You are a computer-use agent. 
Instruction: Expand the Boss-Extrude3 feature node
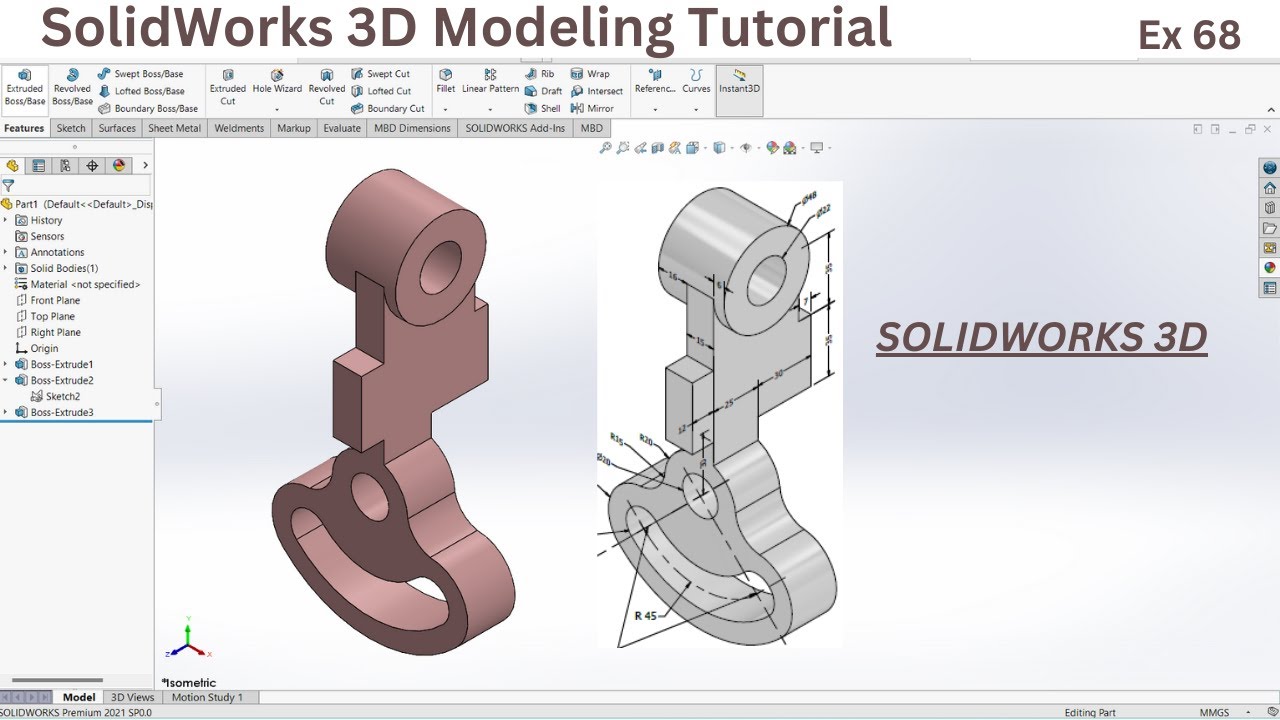[6, 412]
